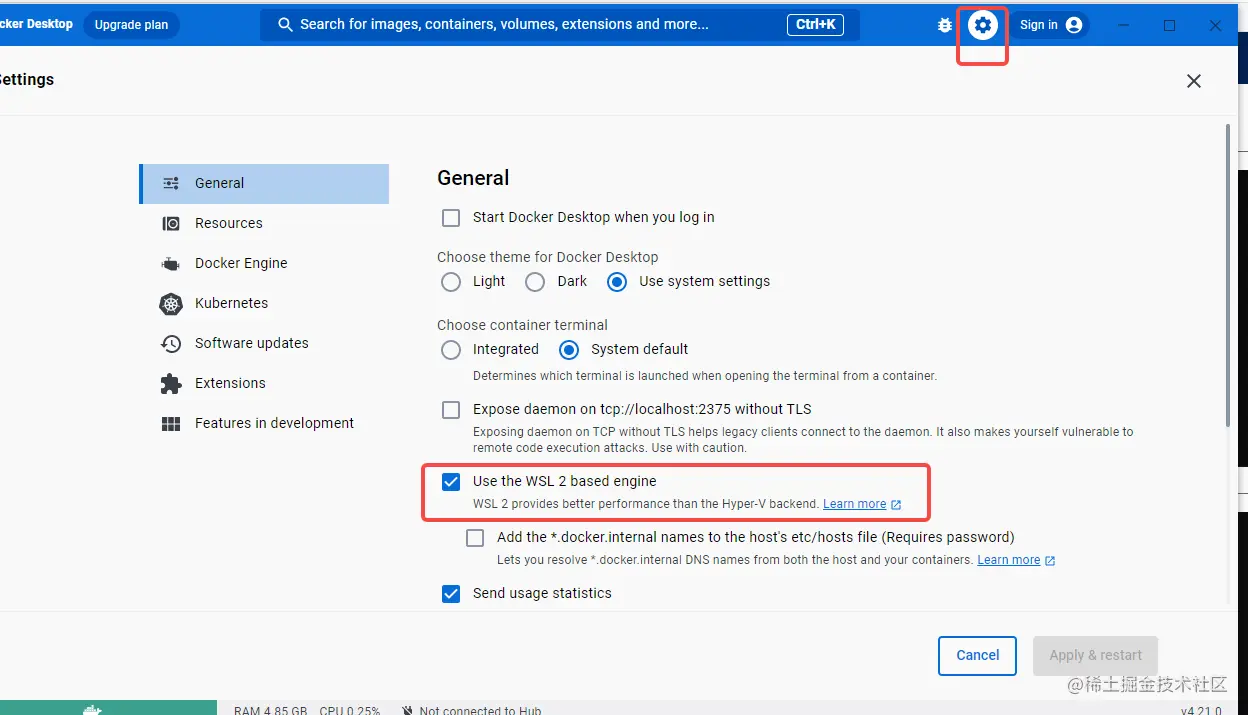Open the Resources settings tab

(x=265, y=223)
